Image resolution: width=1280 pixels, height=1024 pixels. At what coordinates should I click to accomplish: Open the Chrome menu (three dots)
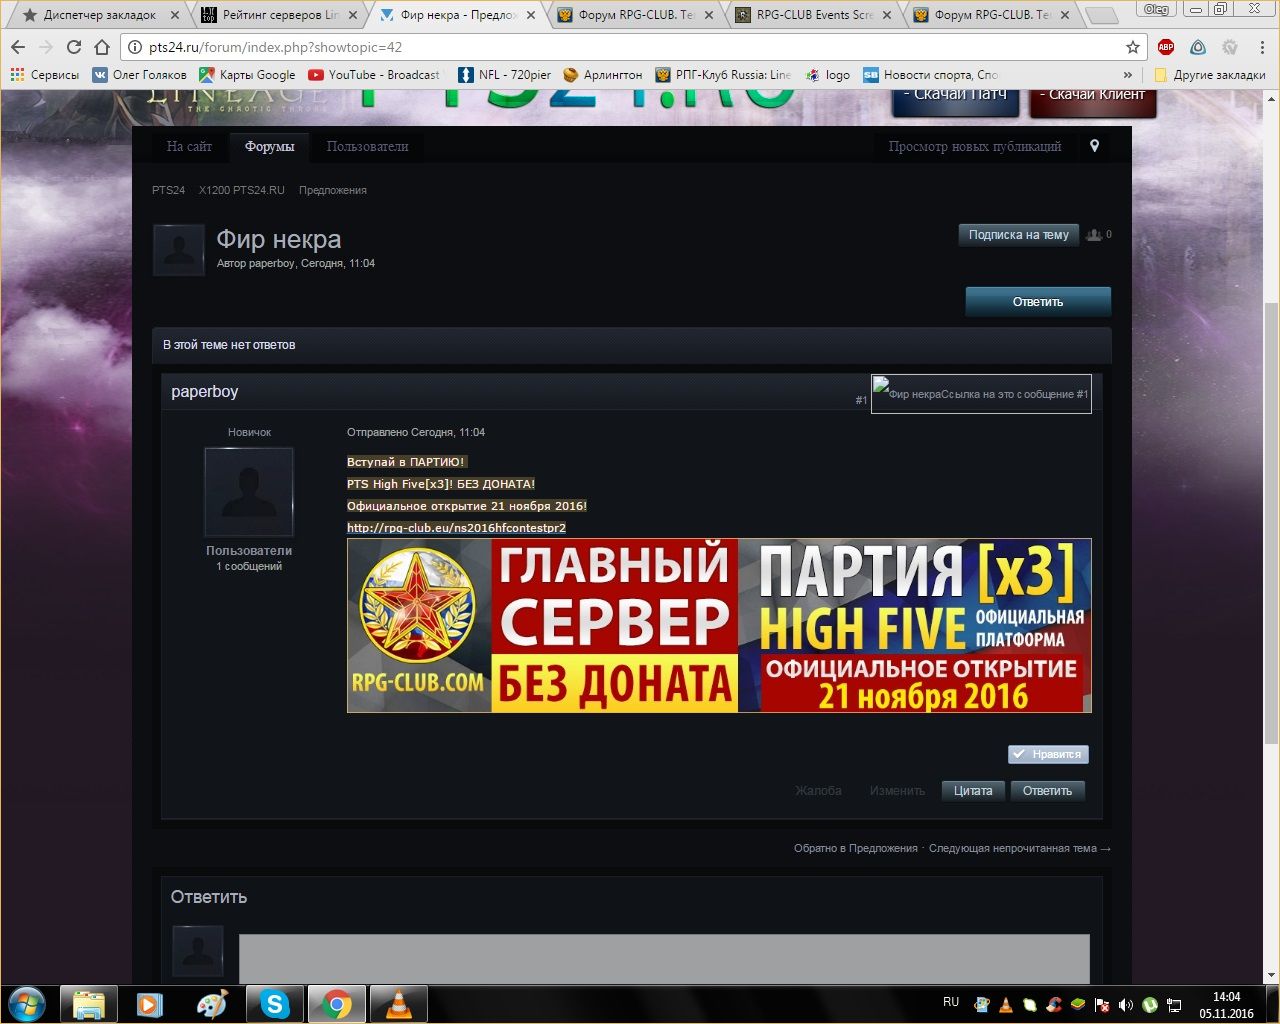pos(1262,47)
